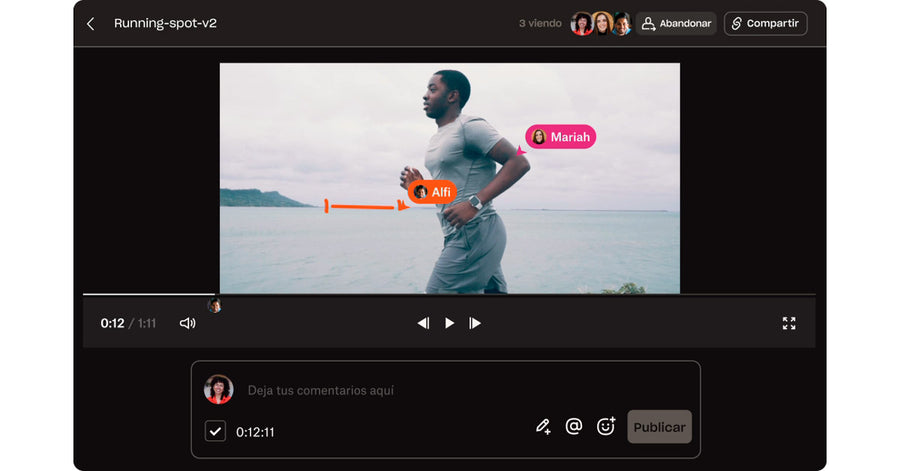900x471 pixels.
Task: Click the '3 viendo' viewers count
Action: tap(540, 24)
